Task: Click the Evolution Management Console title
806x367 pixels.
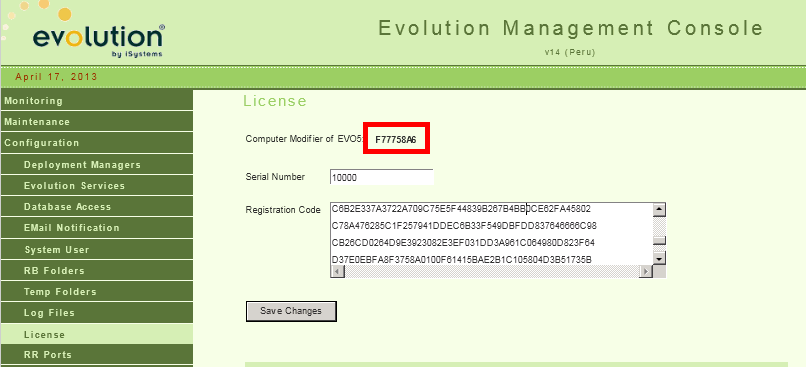Action: coord(571,28)
